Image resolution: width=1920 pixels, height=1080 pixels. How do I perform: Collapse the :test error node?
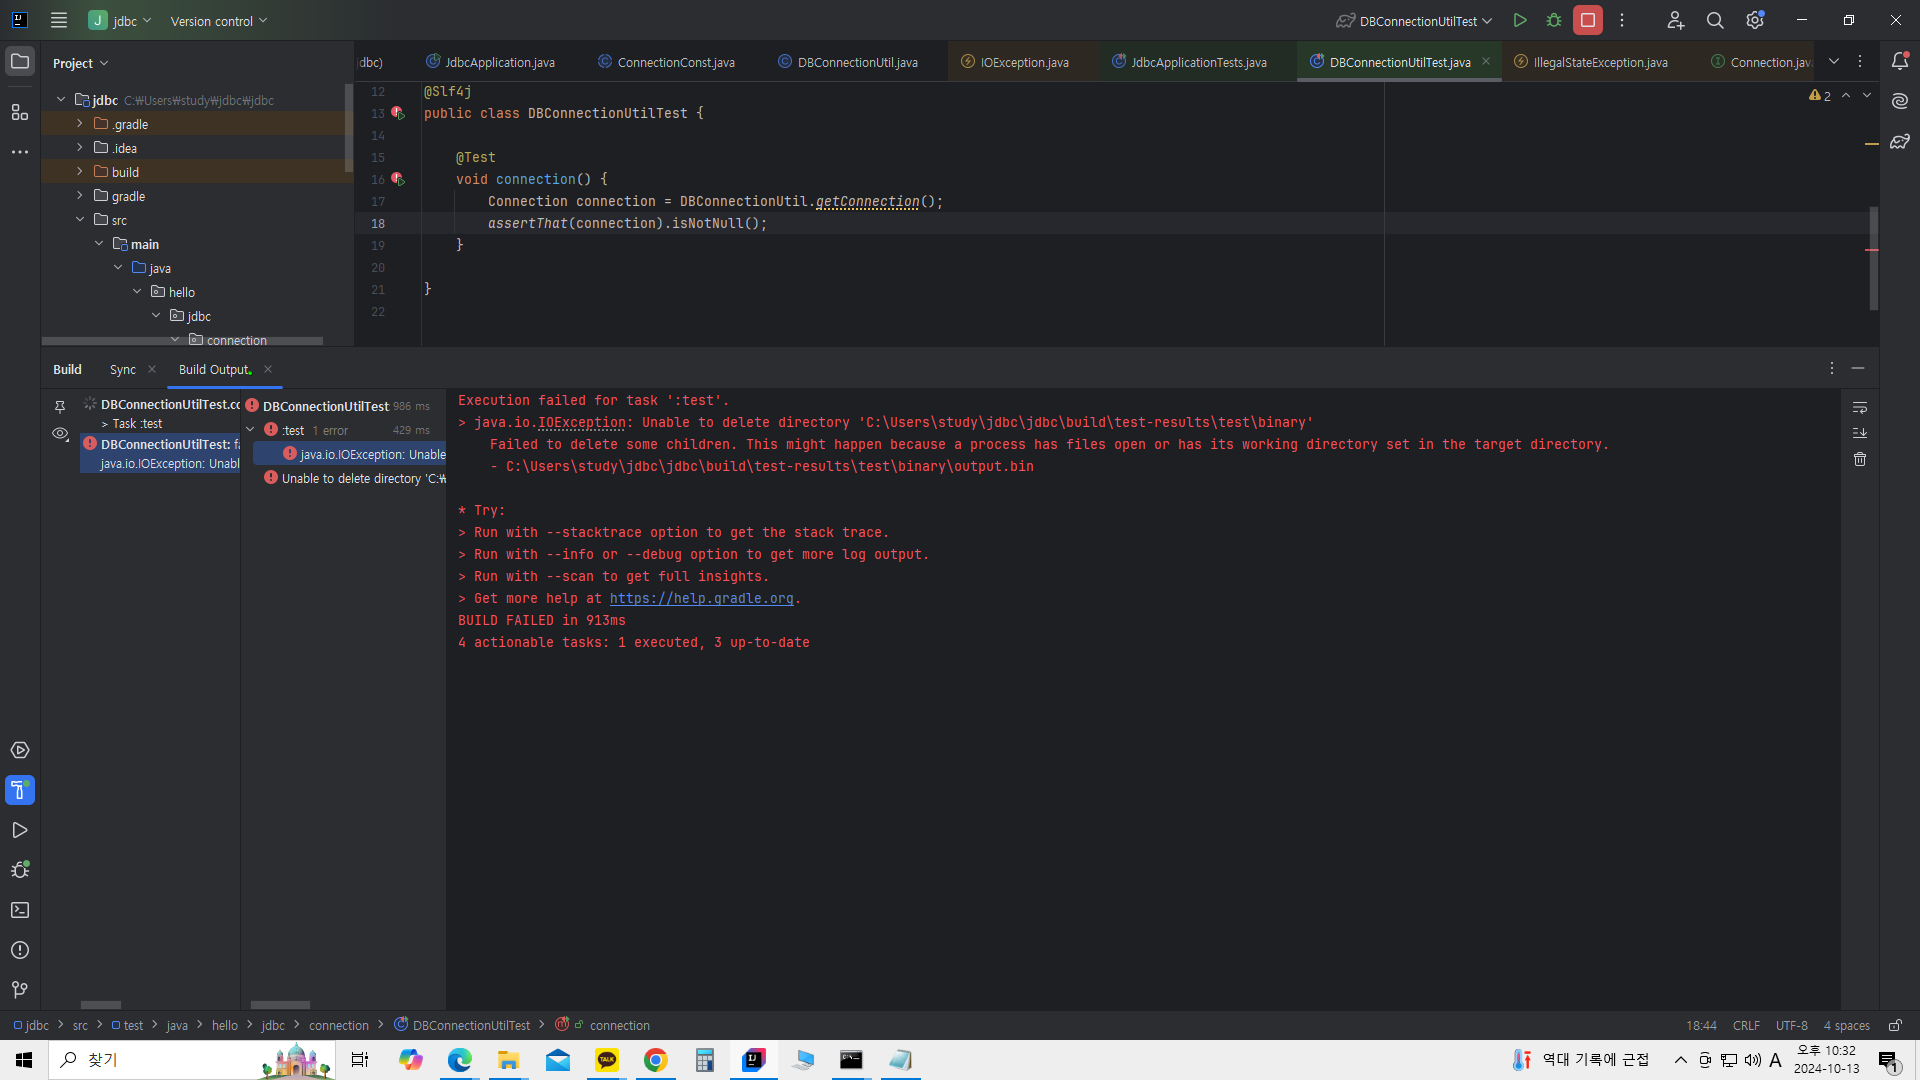coord(250,430)
